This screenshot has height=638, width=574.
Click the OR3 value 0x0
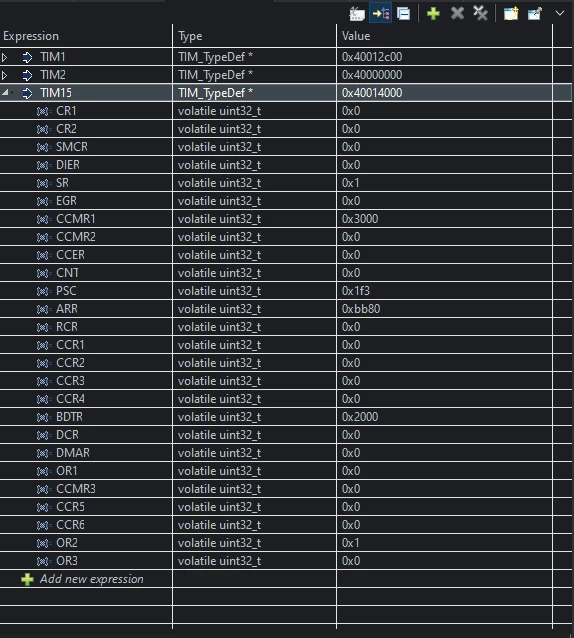pyautogui.click(x=351, y=561)
